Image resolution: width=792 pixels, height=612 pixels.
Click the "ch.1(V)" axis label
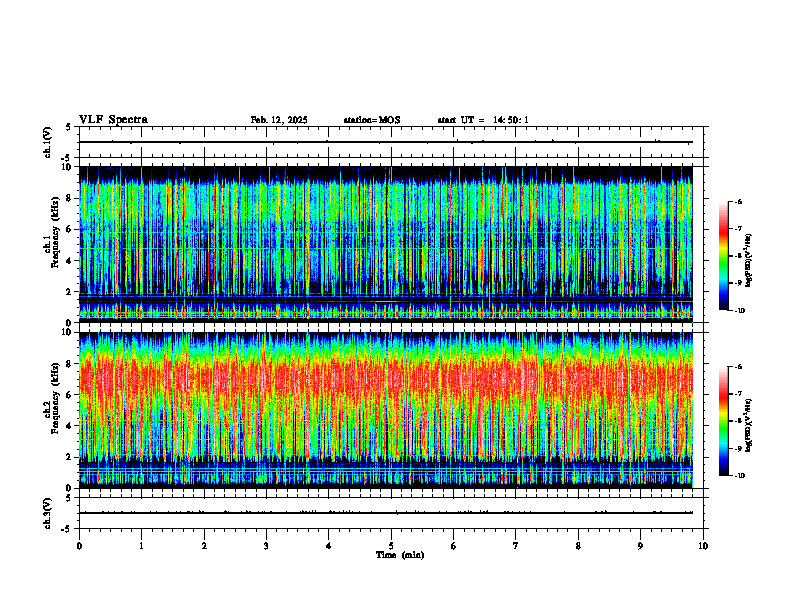pos(47,142)
